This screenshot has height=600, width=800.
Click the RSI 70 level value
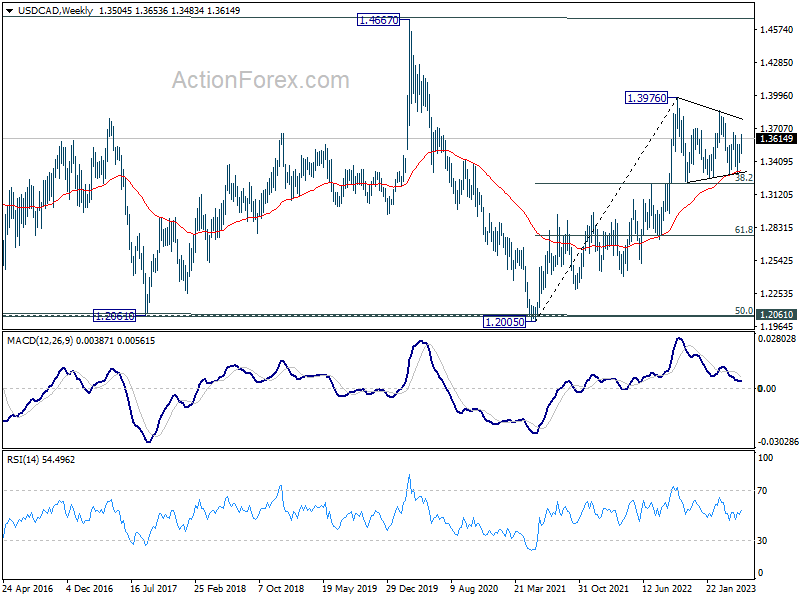click(762, 491)
